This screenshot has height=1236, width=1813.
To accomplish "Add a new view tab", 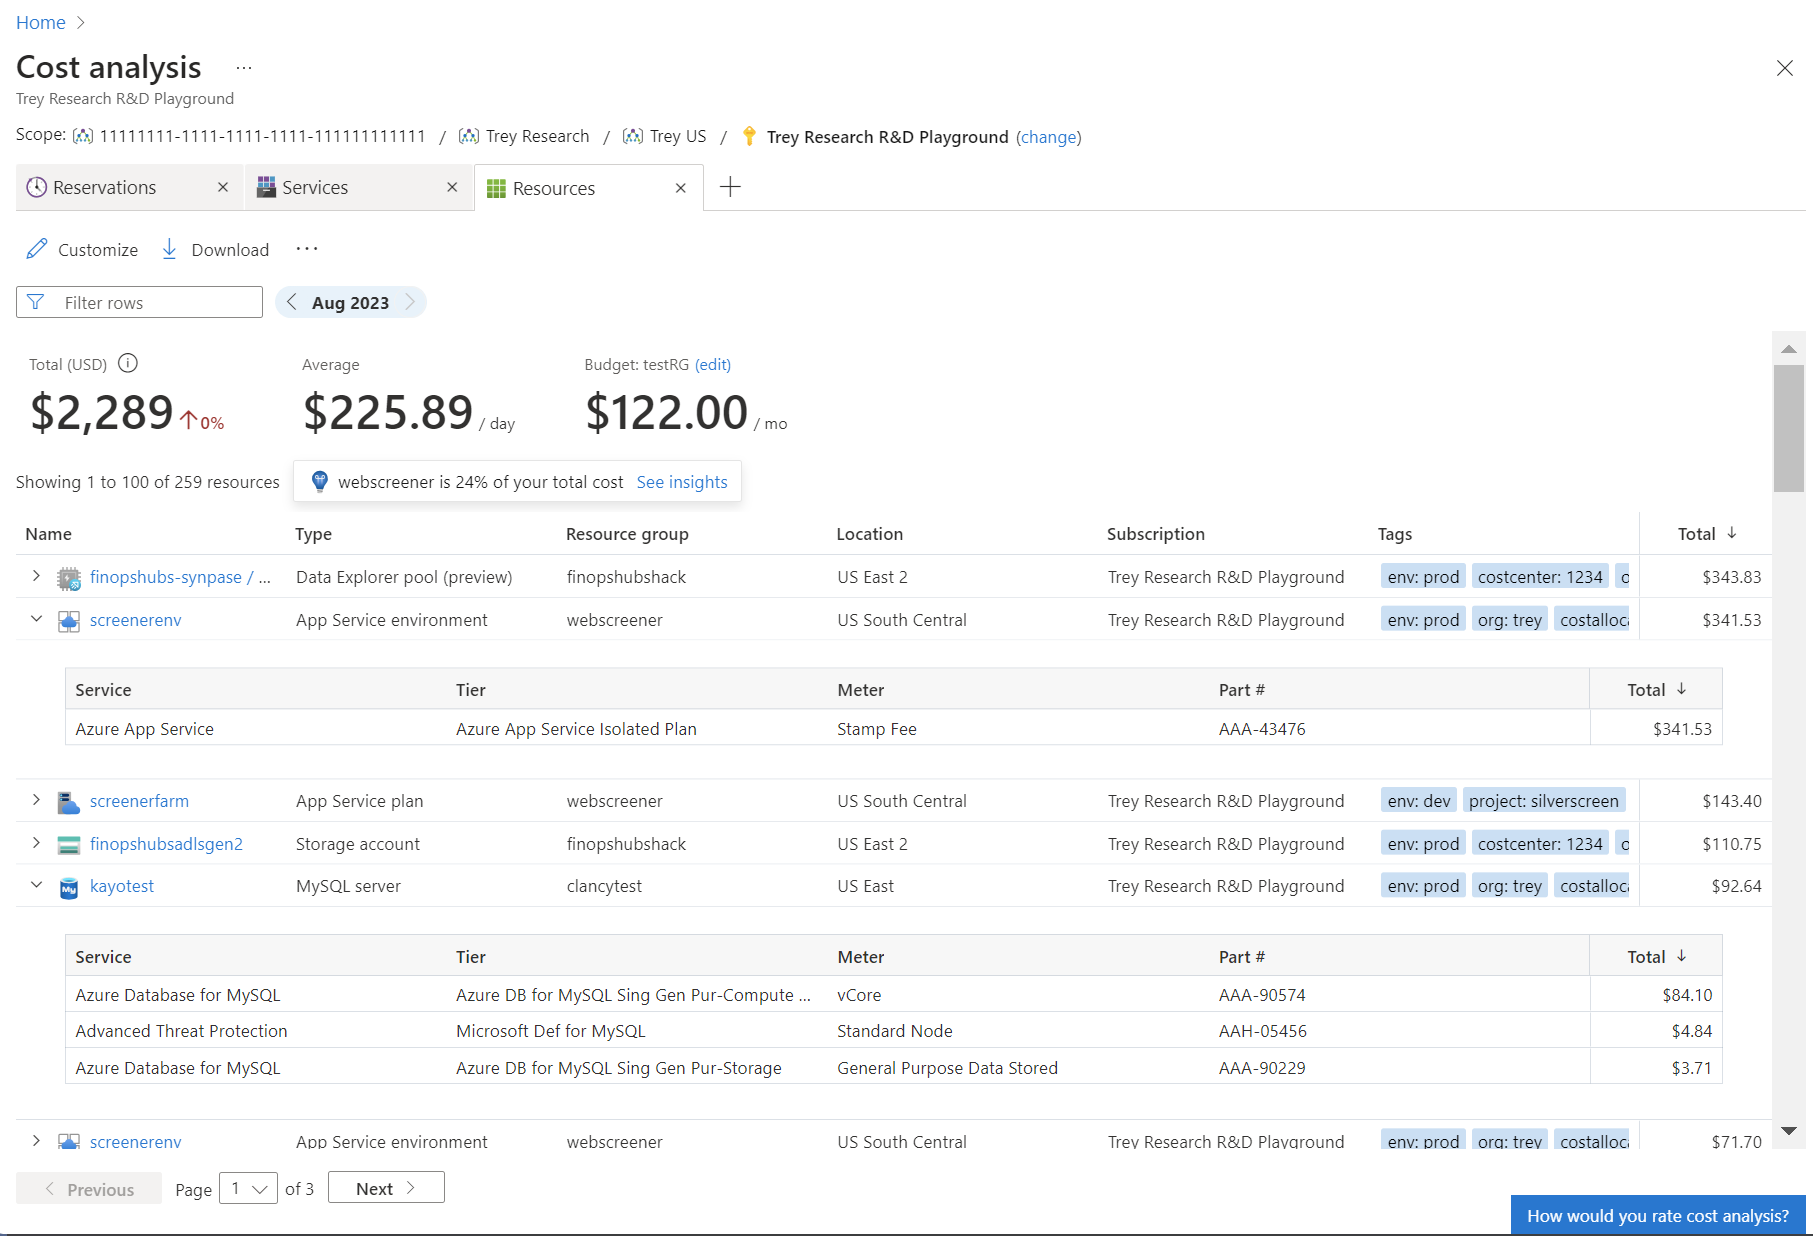I will click(730, 187).
